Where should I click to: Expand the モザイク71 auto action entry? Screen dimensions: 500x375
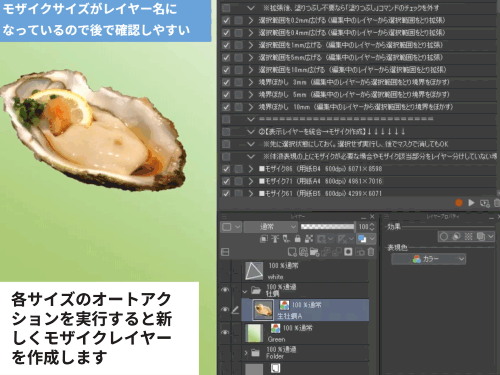pyautogui.click(x=251, y=181)
